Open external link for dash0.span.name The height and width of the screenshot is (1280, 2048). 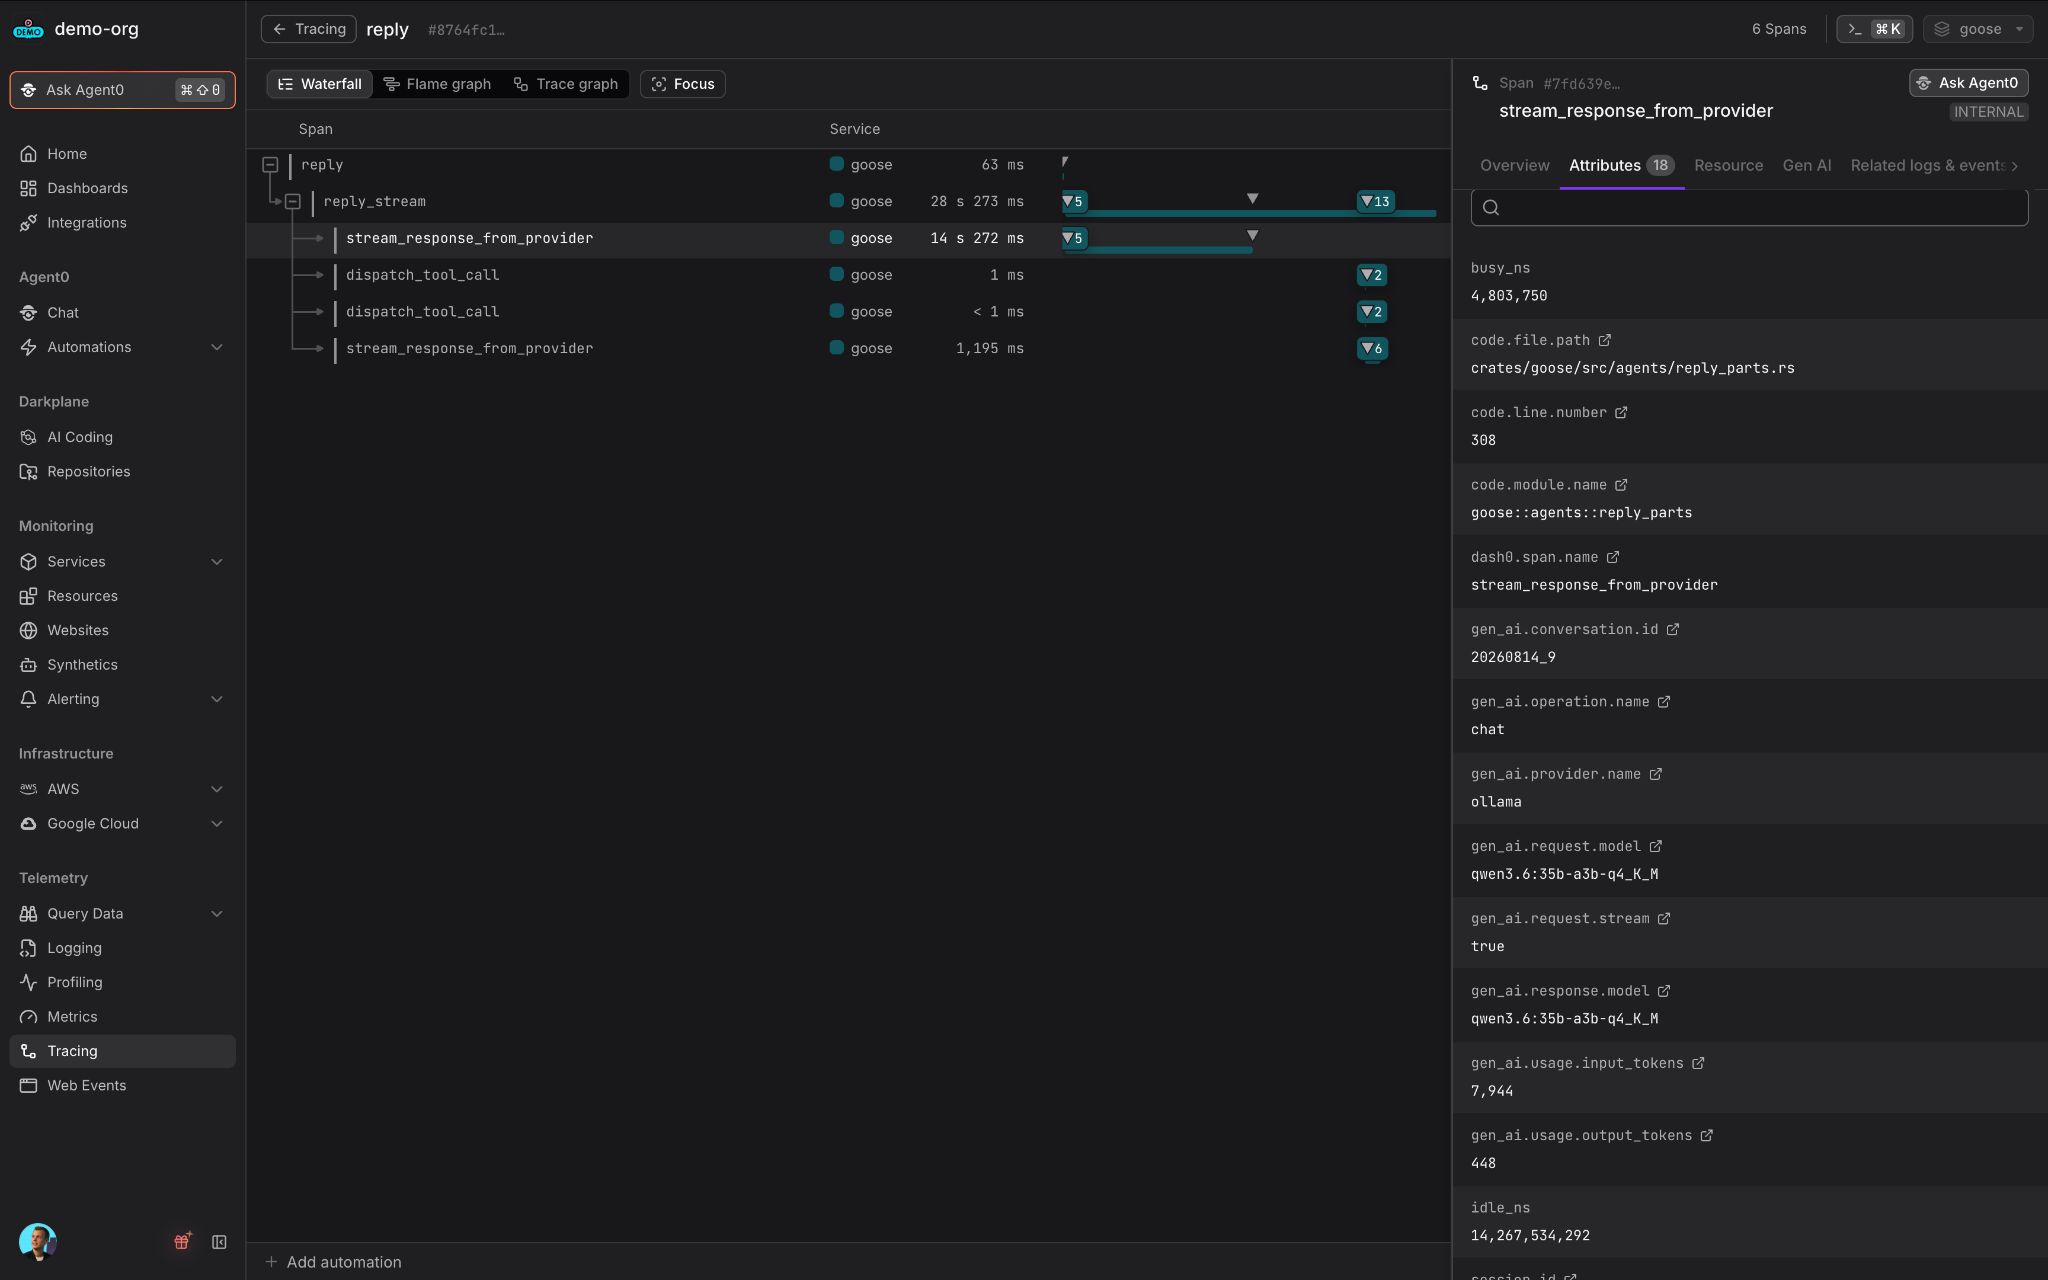click(1613, 557)
